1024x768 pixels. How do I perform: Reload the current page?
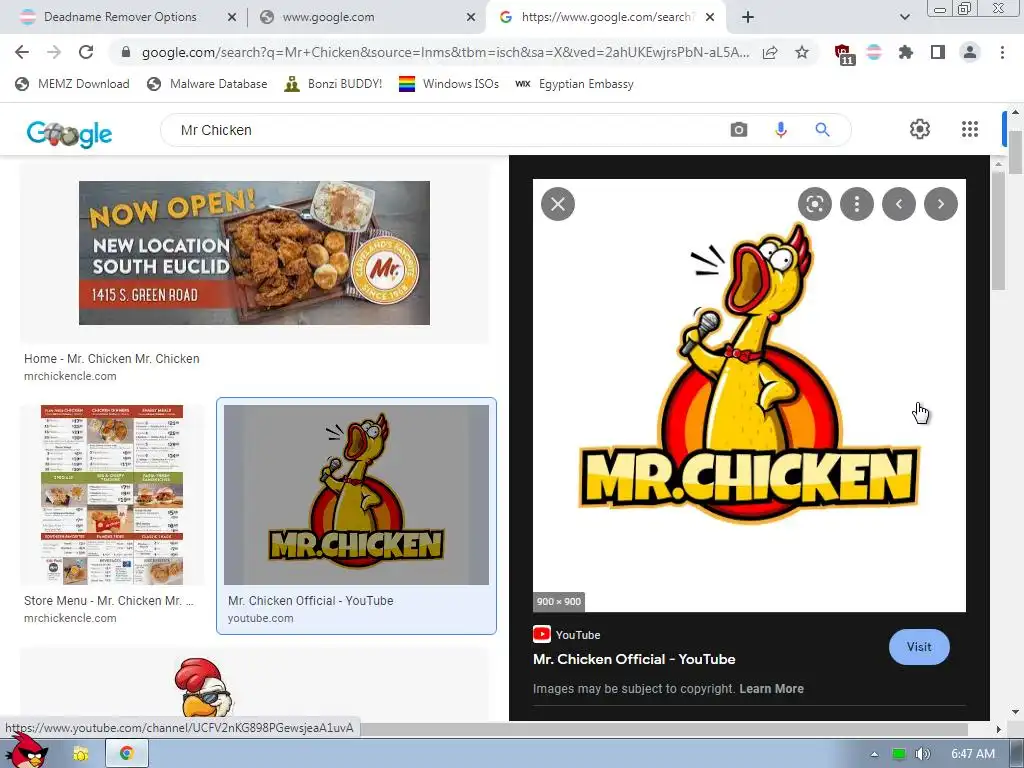pos(86,52)
